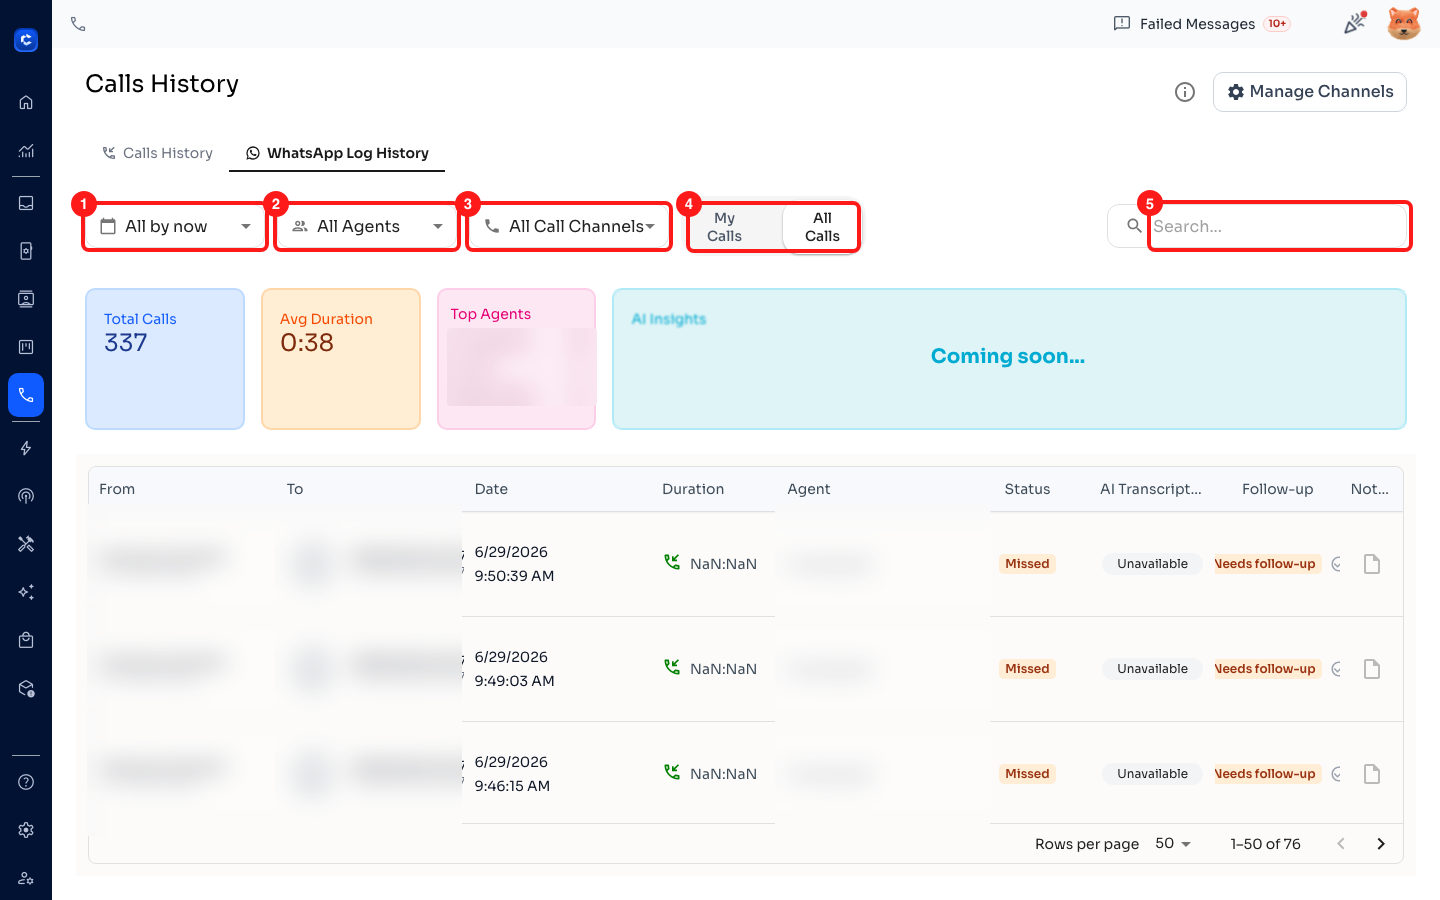This screenshot has height=900, width=1440.
Task: Open the shopping bag icon in sidebar
Action: pyautogui.click(x=26, y=640)
